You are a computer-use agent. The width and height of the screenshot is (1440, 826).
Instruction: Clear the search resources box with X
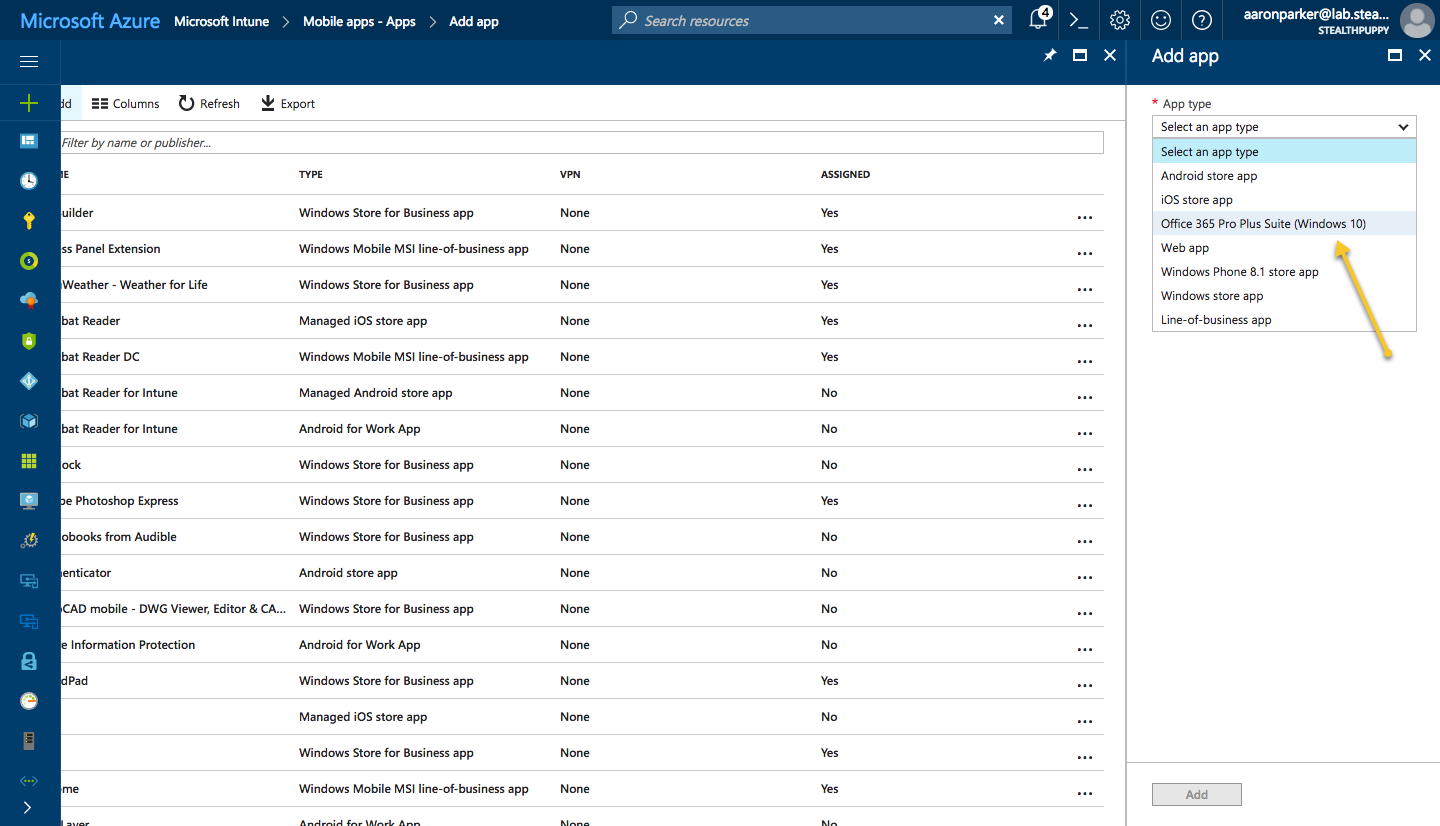[999, 20]
